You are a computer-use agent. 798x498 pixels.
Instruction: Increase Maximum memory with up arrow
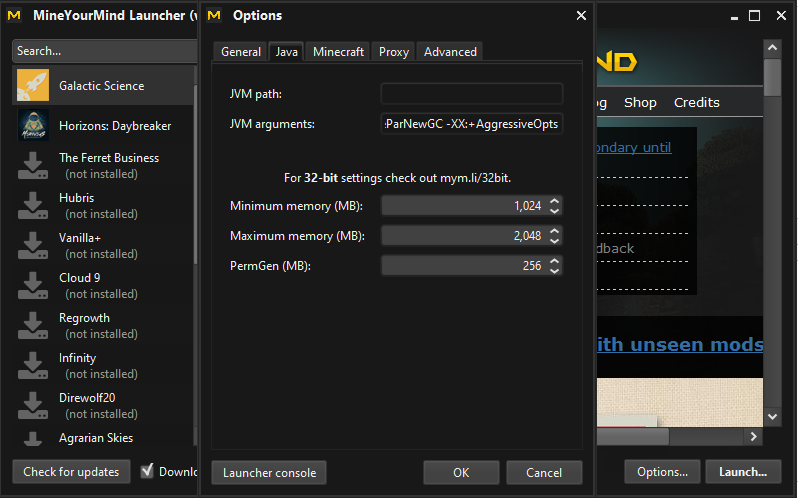tap(554, 231)
